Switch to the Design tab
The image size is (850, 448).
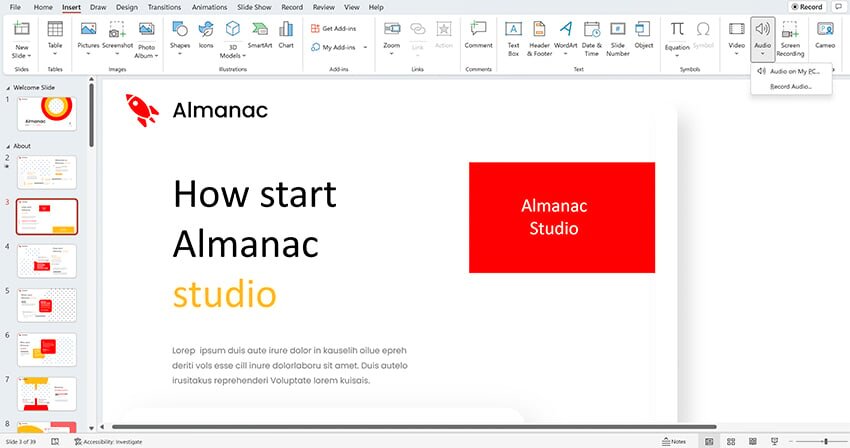[x=127, y=7]
